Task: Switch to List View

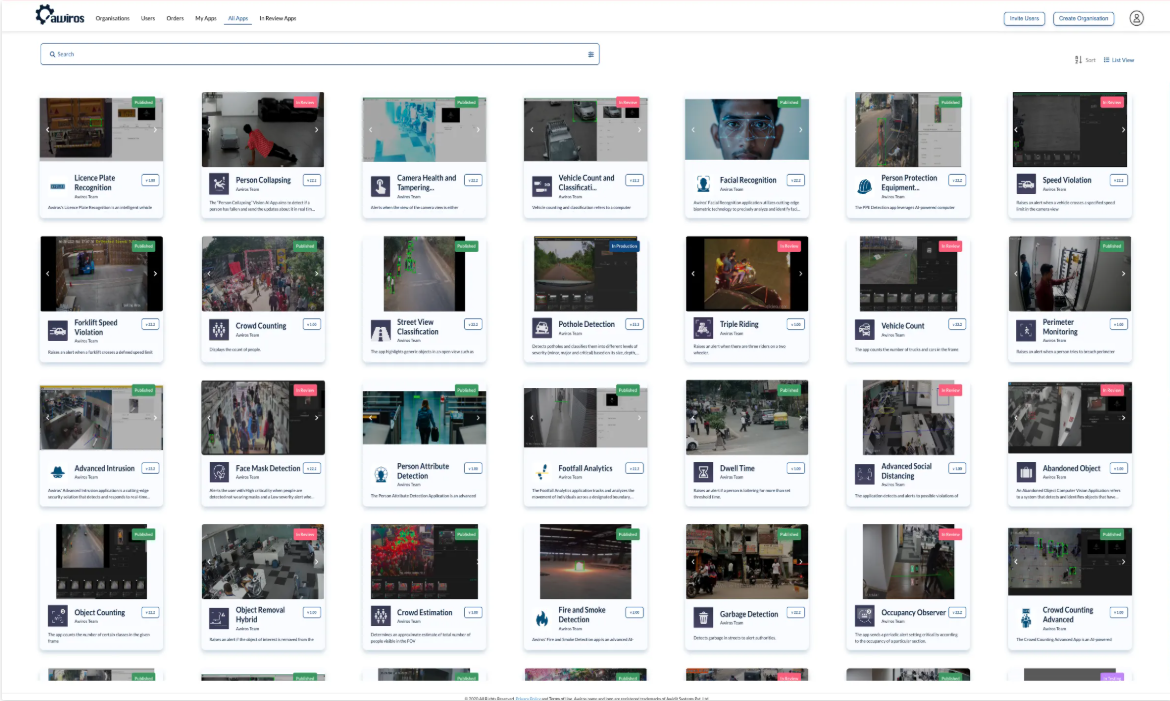Action: tap(1119, 60)
